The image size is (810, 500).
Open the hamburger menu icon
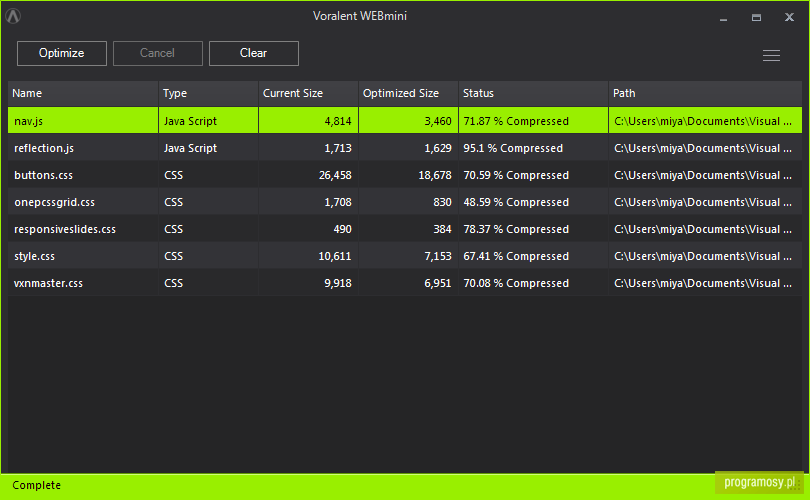[771, 55]
